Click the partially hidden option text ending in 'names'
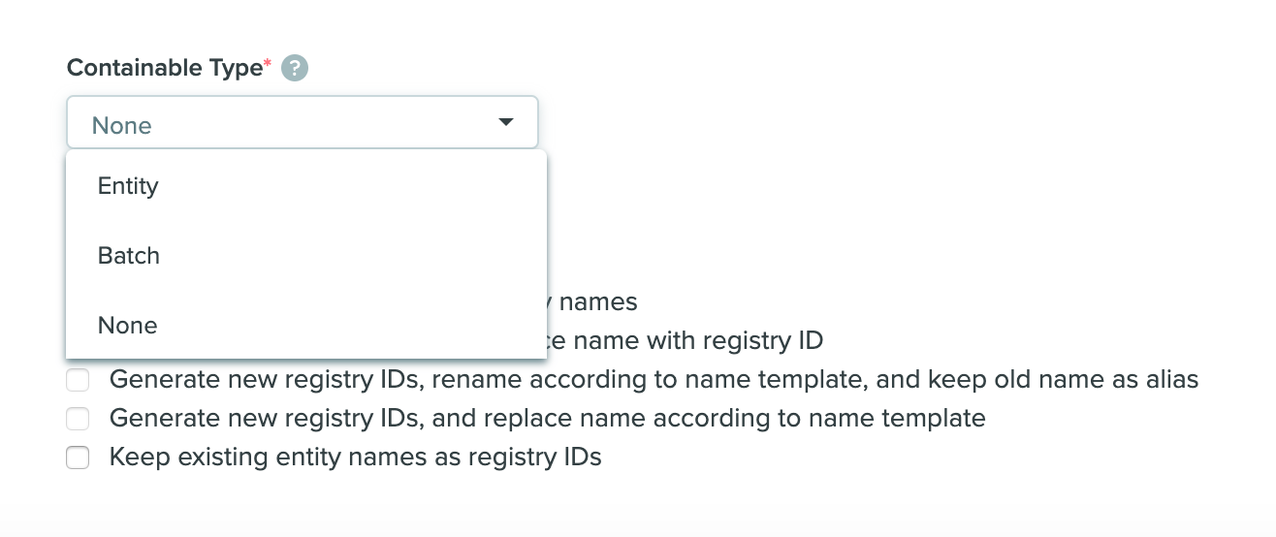This screenshot has height=537, width=1276. 598,302
